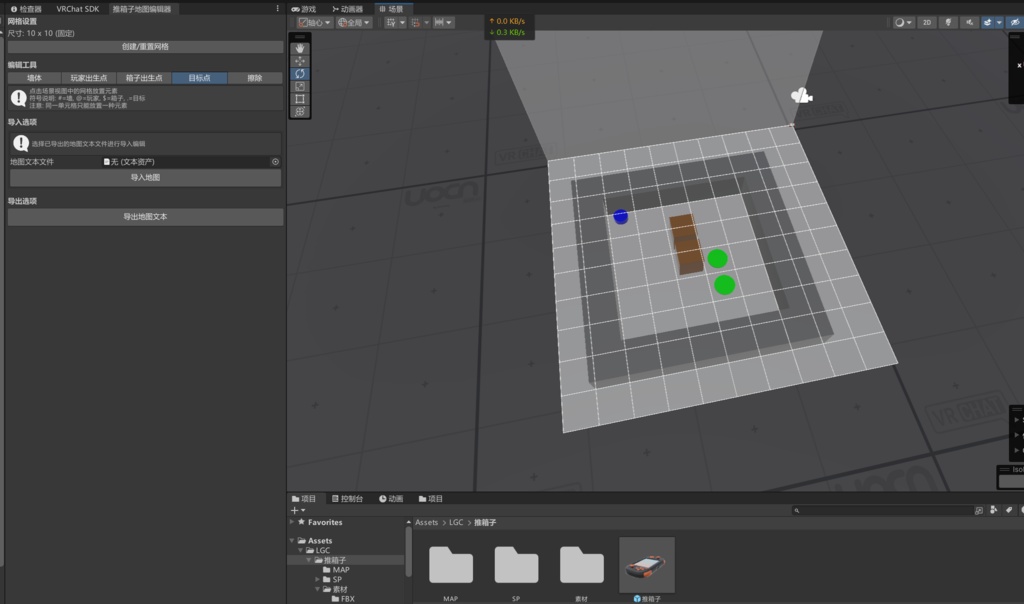Open the asset object picker circle
The image size is (1024, 604).
[275, 161]
